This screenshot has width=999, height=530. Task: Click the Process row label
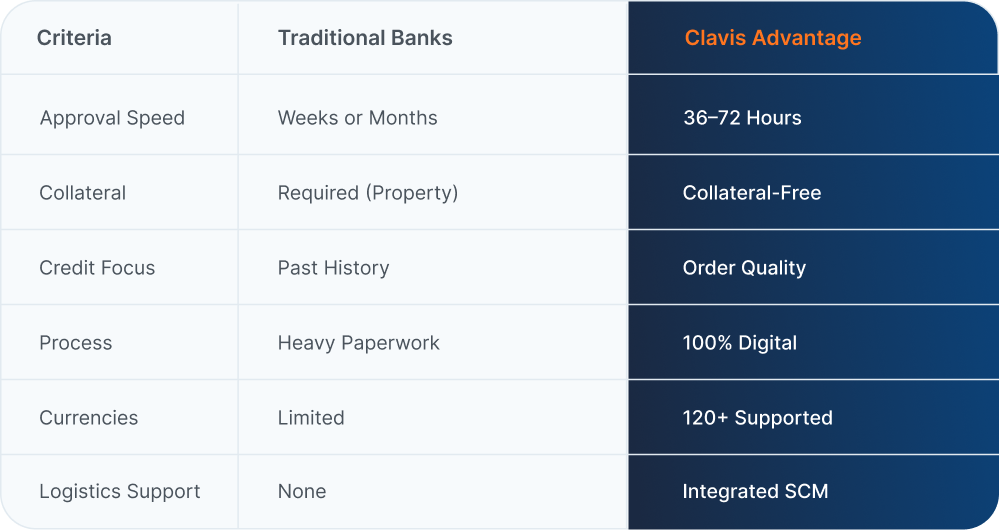click(75, 343)
